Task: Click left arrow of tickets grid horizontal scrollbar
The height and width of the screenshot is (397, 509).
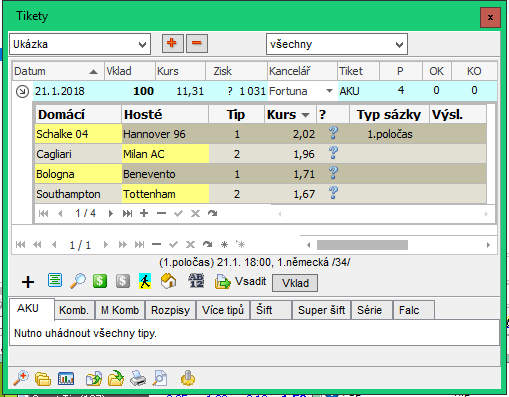Action: coord(309,245)
